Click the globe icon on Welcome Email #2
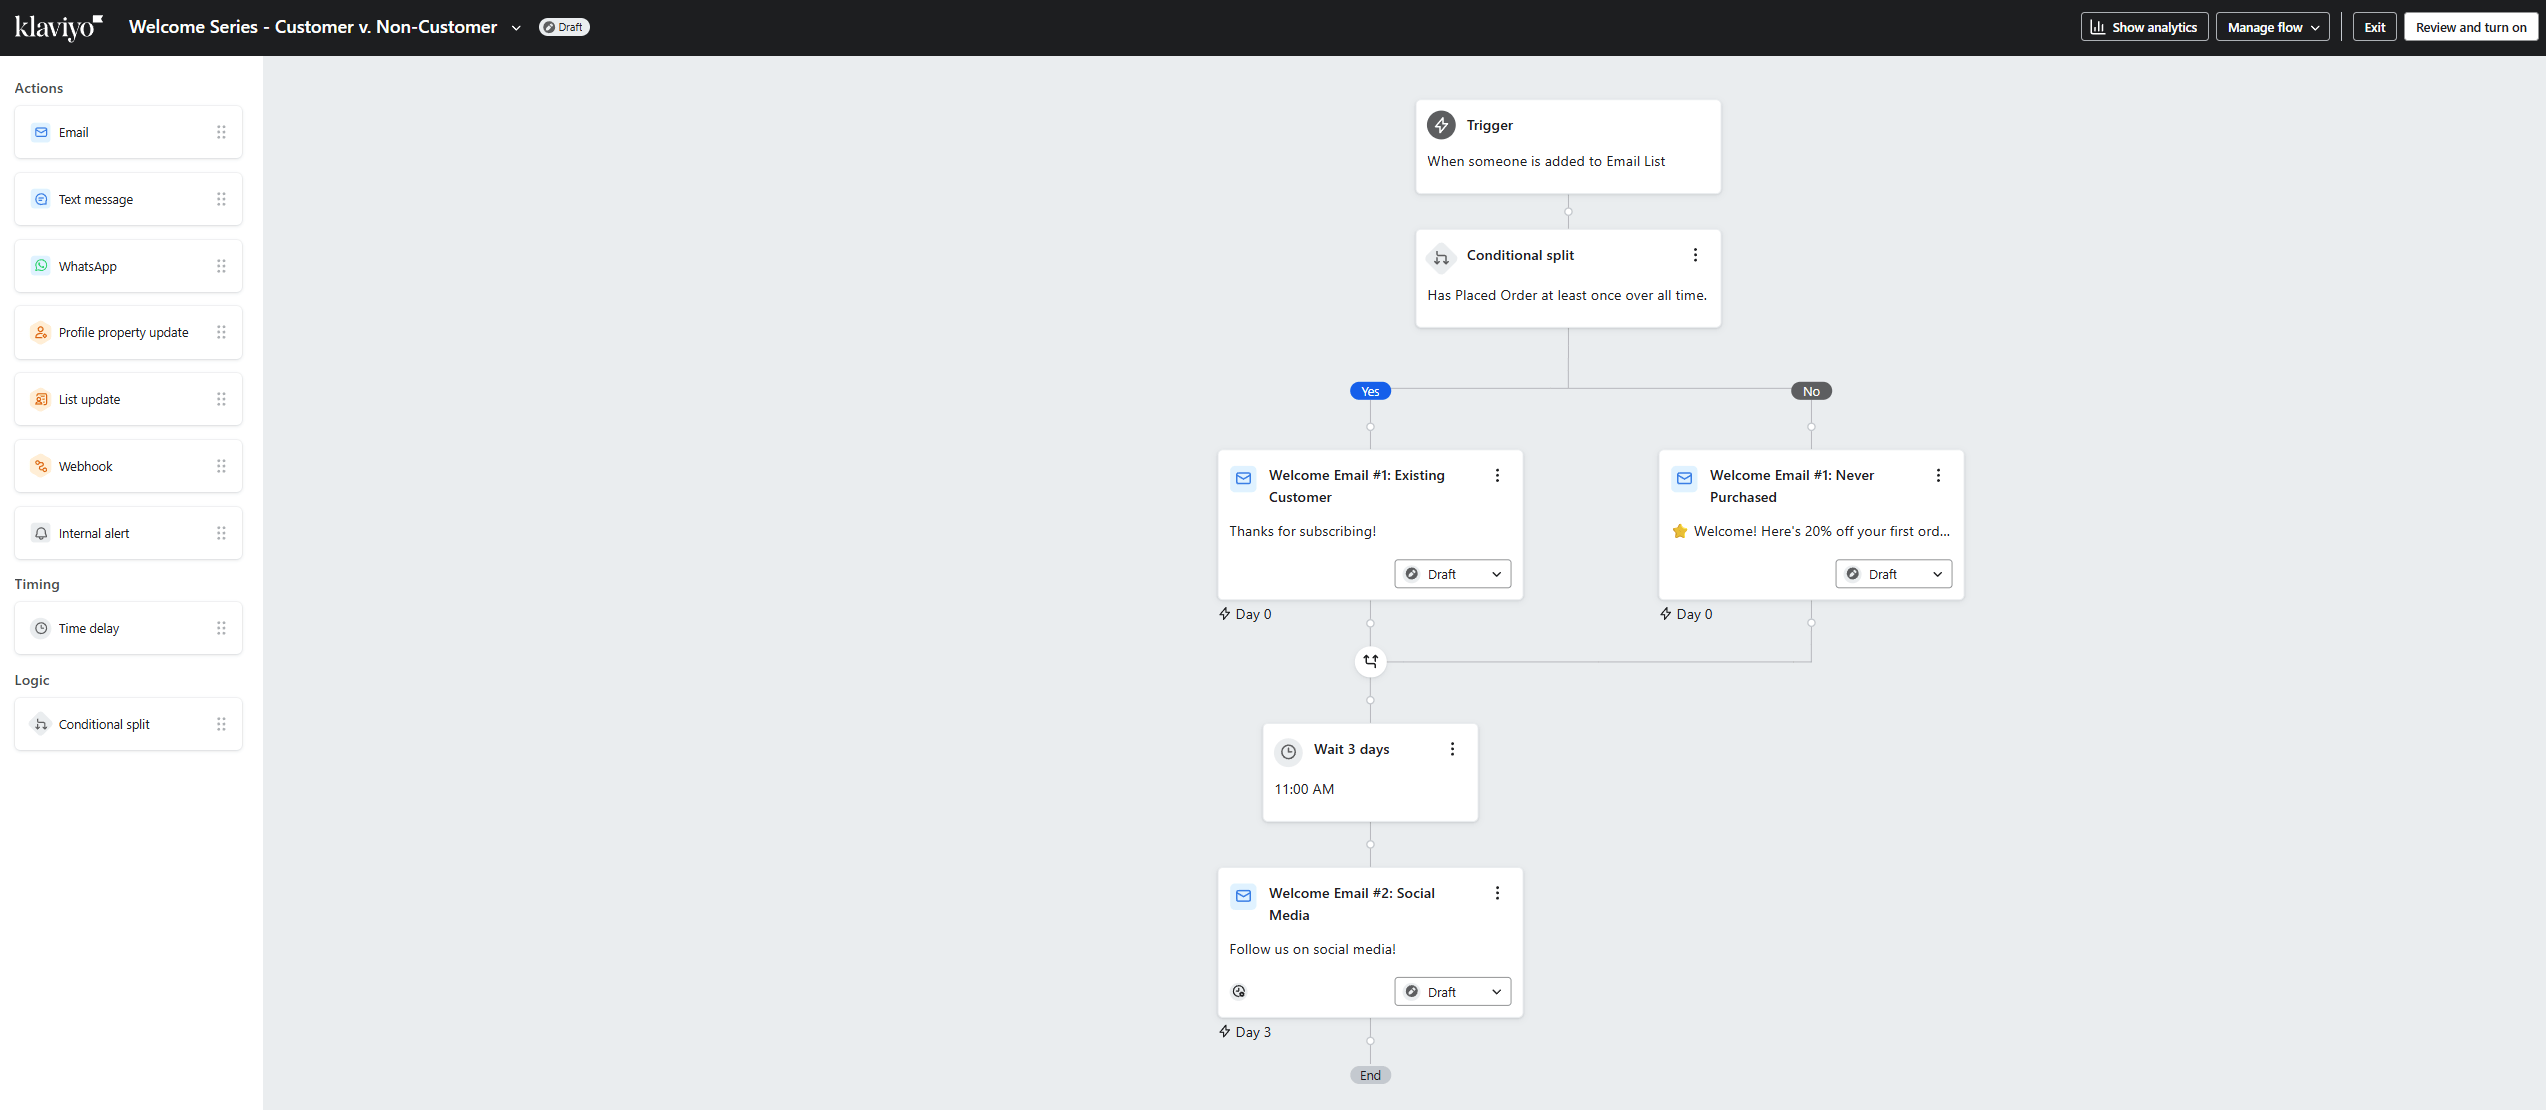The width and height of the screenshot is (2546, 1110). 1239,990
